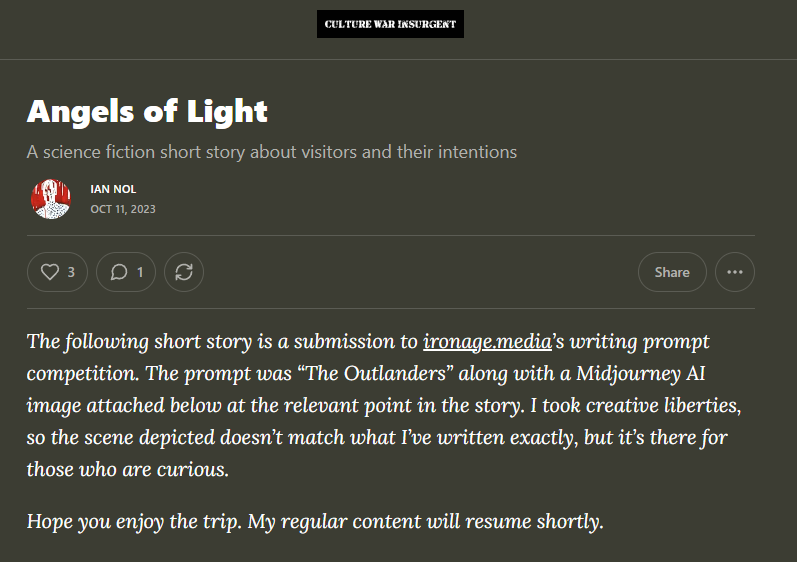Follow the ironage.media hyperlink
797x562 pixels.
487,341
